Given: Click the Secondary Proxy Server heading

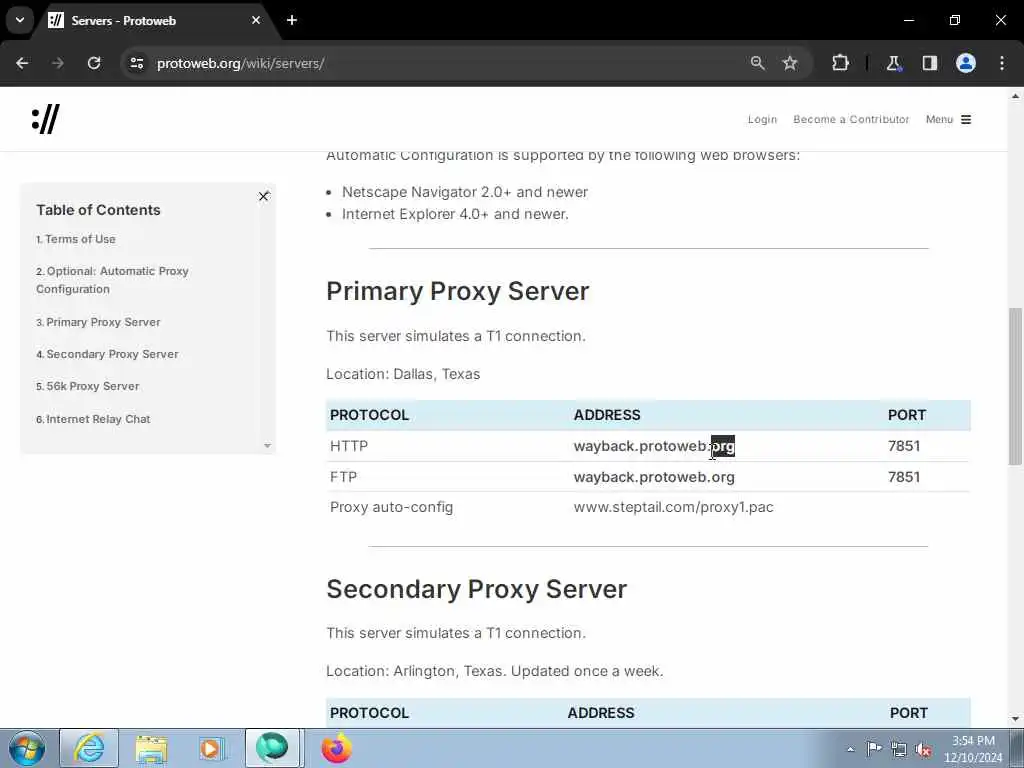Looking at the screenshot, I should point(476,589).
